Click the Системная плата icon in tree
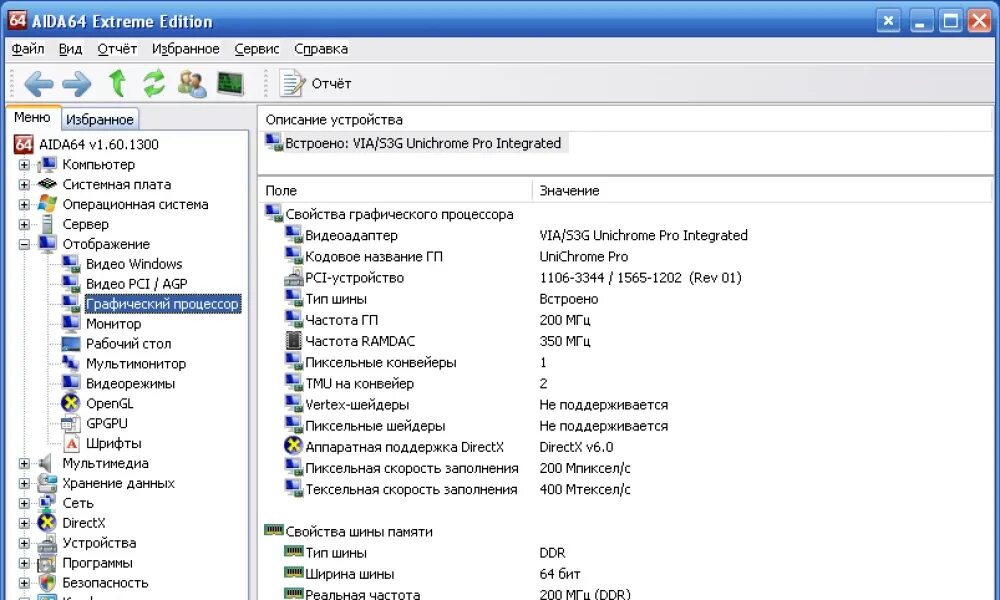1000x600 pixels. tap(47, 184)
